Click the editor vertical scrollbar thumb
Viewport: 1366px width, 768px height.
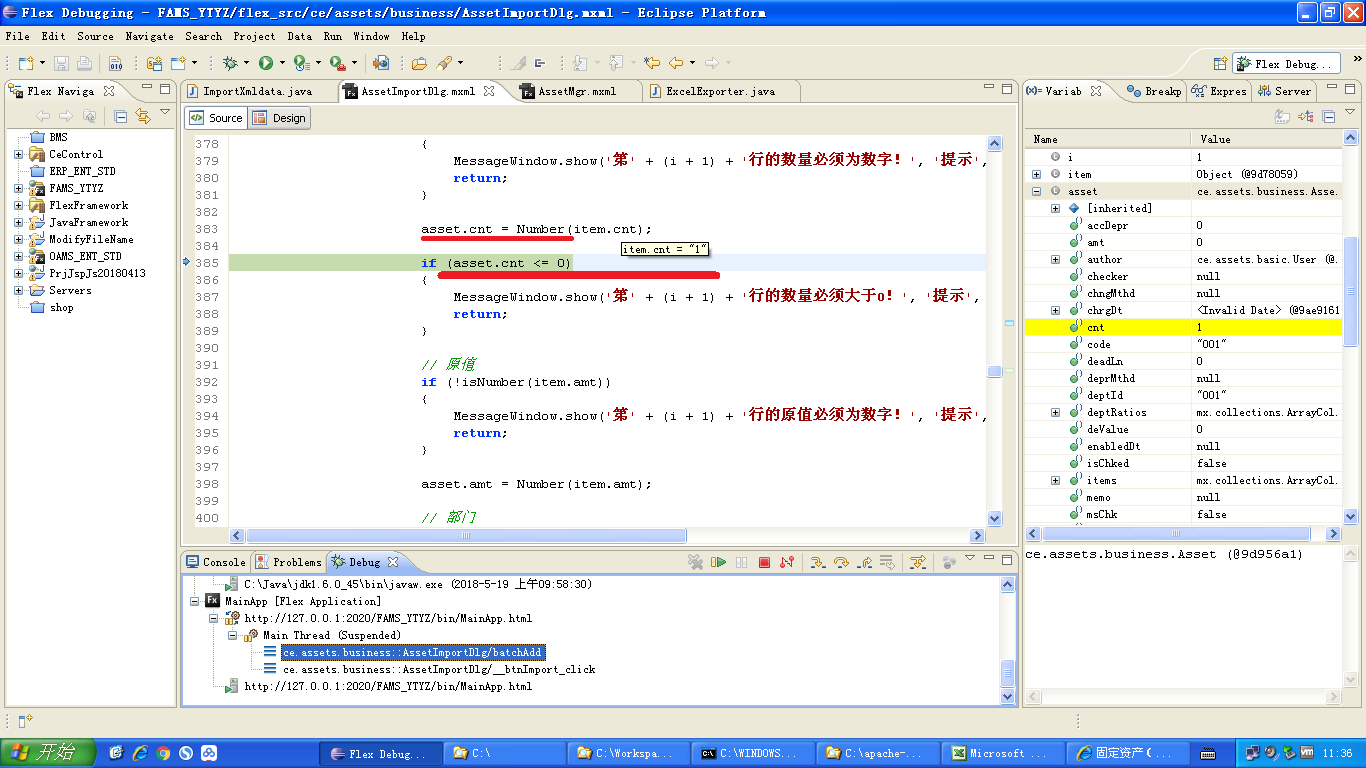[995, 372]
